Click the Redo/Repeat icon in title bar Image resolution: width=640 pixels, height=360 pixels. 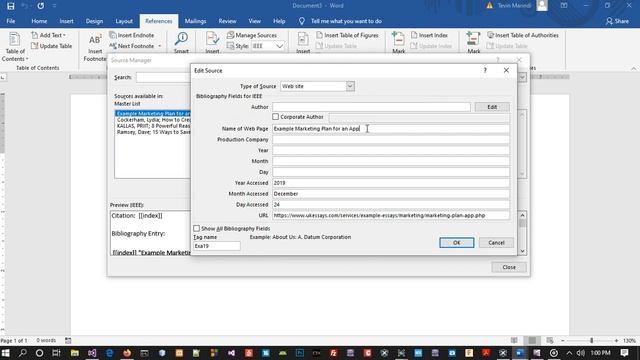pyautogui.click(x=40, y=6)
